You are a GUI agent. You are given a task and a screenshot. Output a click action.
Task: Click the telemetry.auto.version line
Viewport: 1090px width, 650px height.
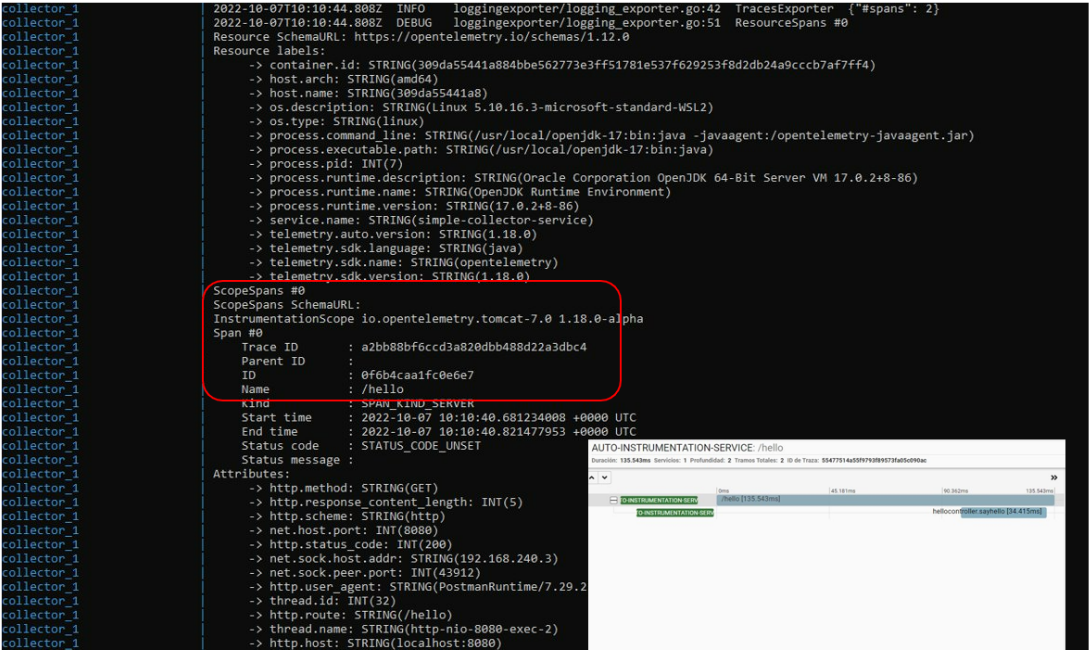click(x=393, y=234)
